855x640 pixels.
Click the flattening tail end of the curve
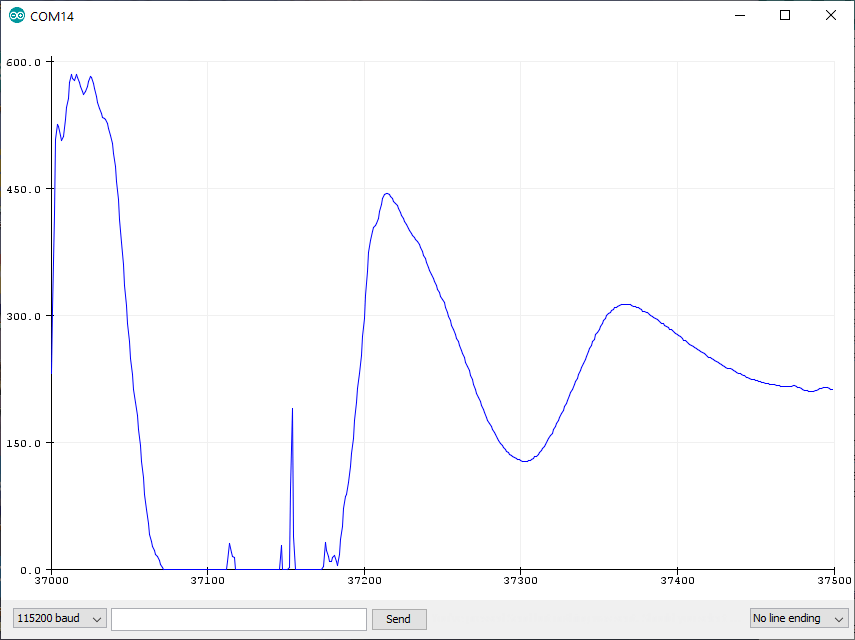[810, 389]
